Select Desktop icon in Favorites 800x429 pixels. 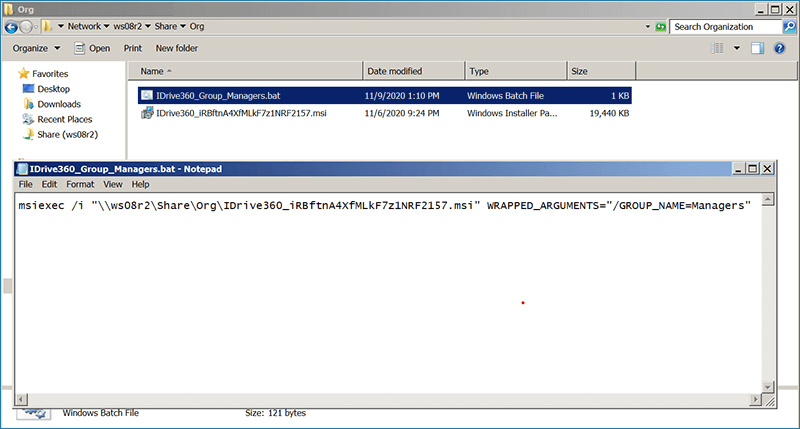[29, 89]
